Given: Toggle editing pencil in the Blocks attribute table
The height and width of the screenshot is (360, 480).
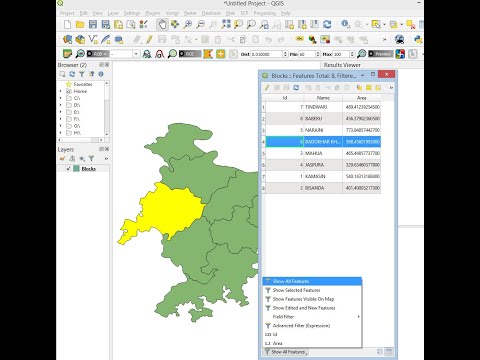Looking at the screenshot, I should point(267,88).
